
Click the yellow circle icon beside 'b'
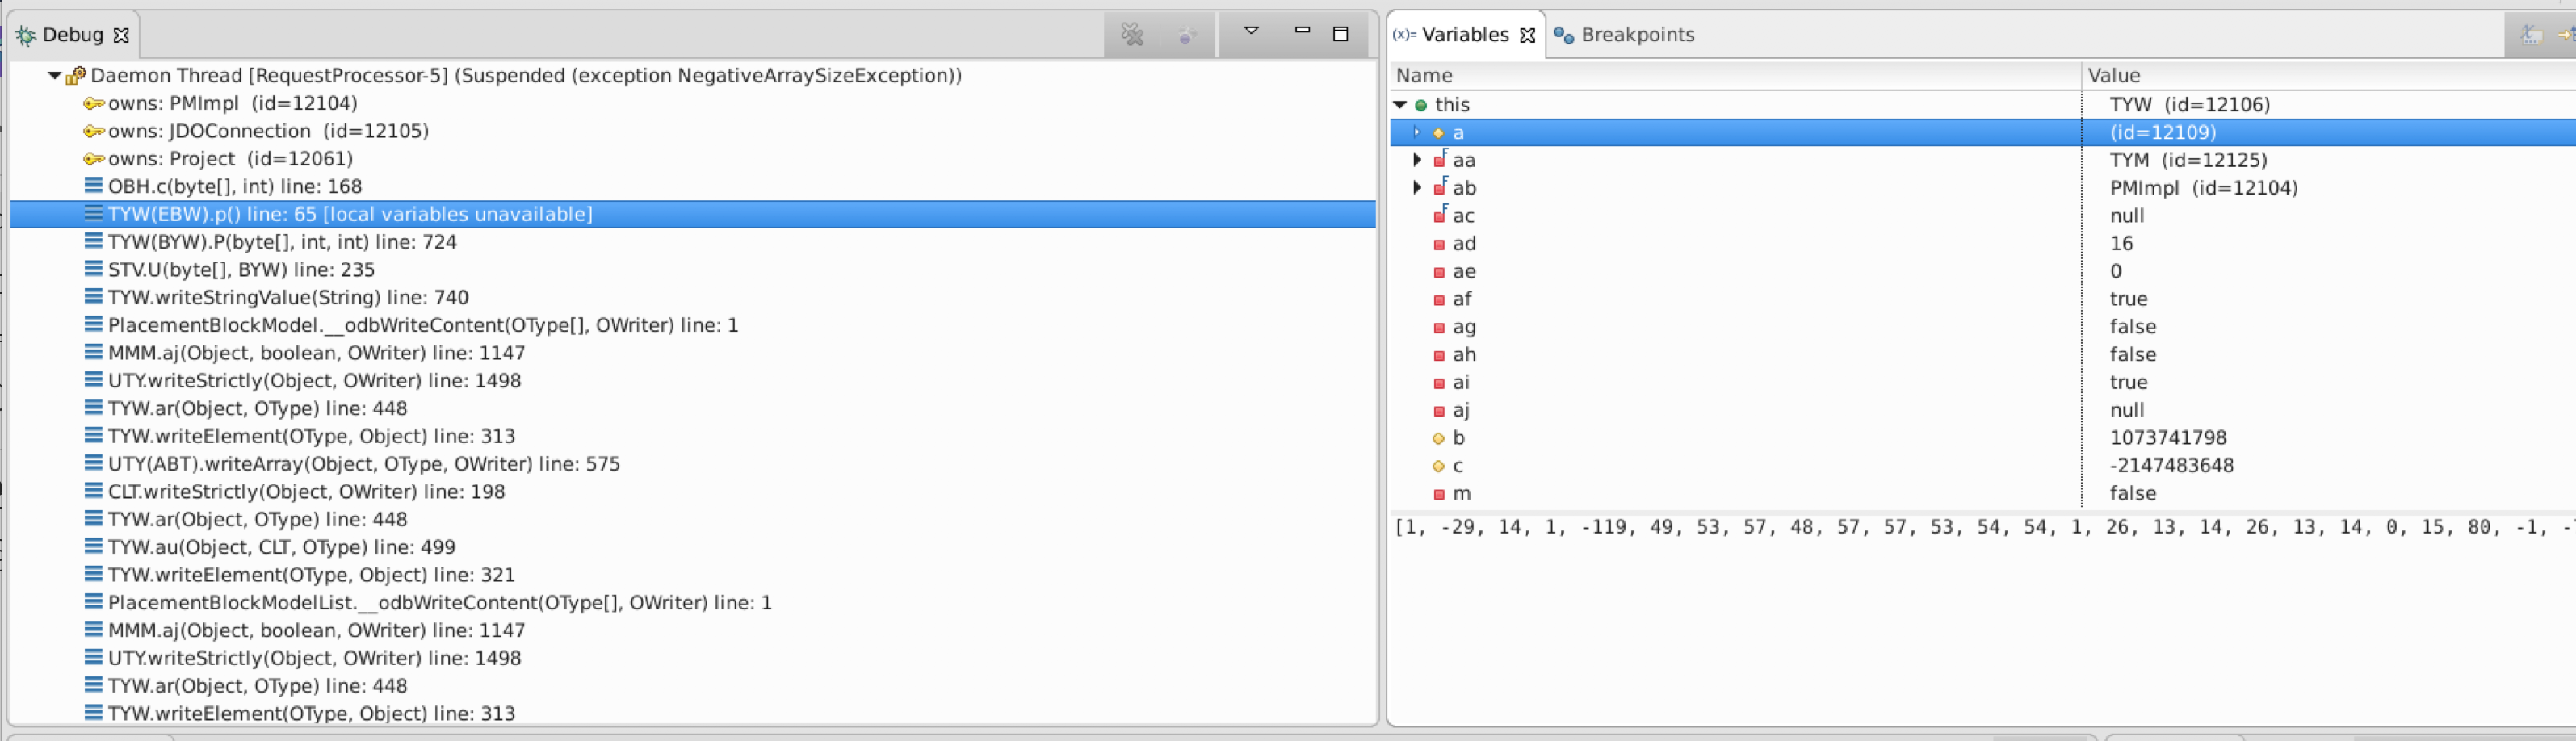[1439, 438]
